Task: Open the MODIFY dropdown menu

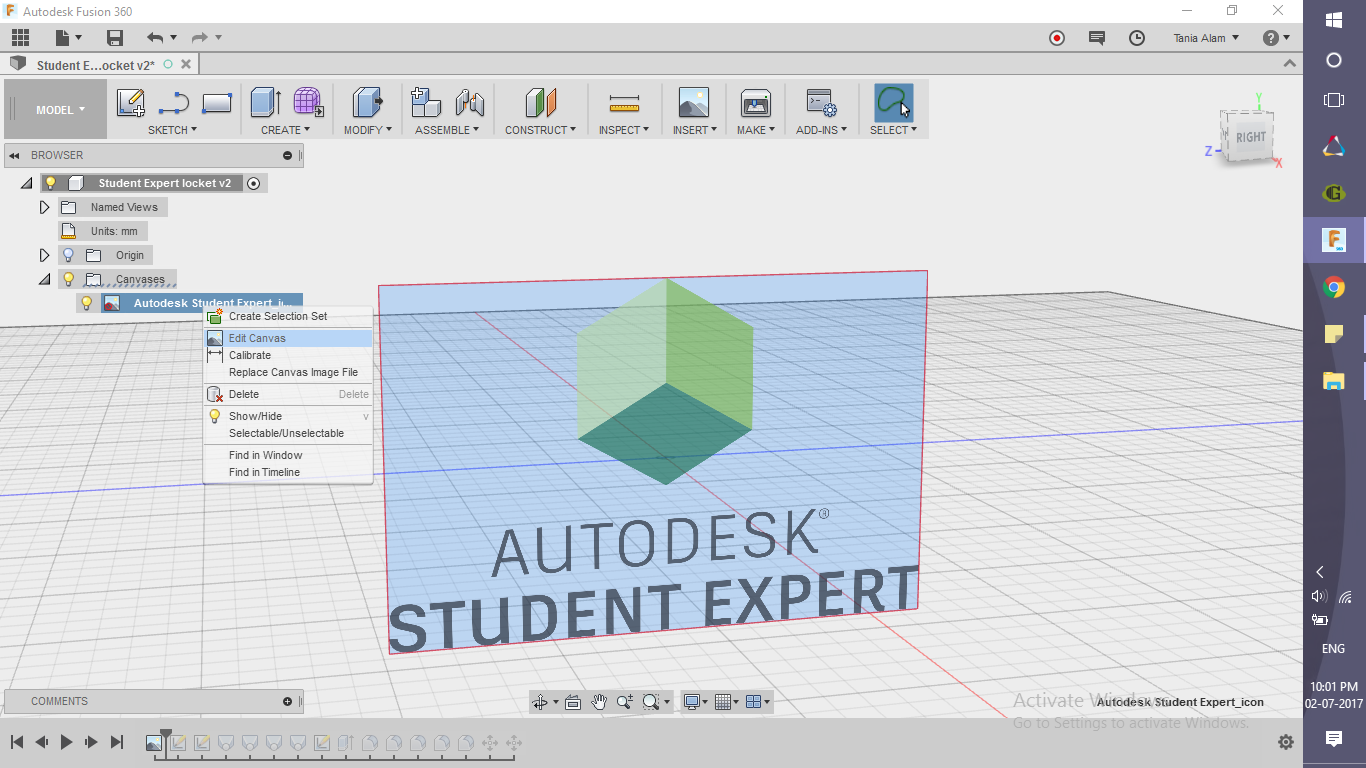Action: (368, 130)
